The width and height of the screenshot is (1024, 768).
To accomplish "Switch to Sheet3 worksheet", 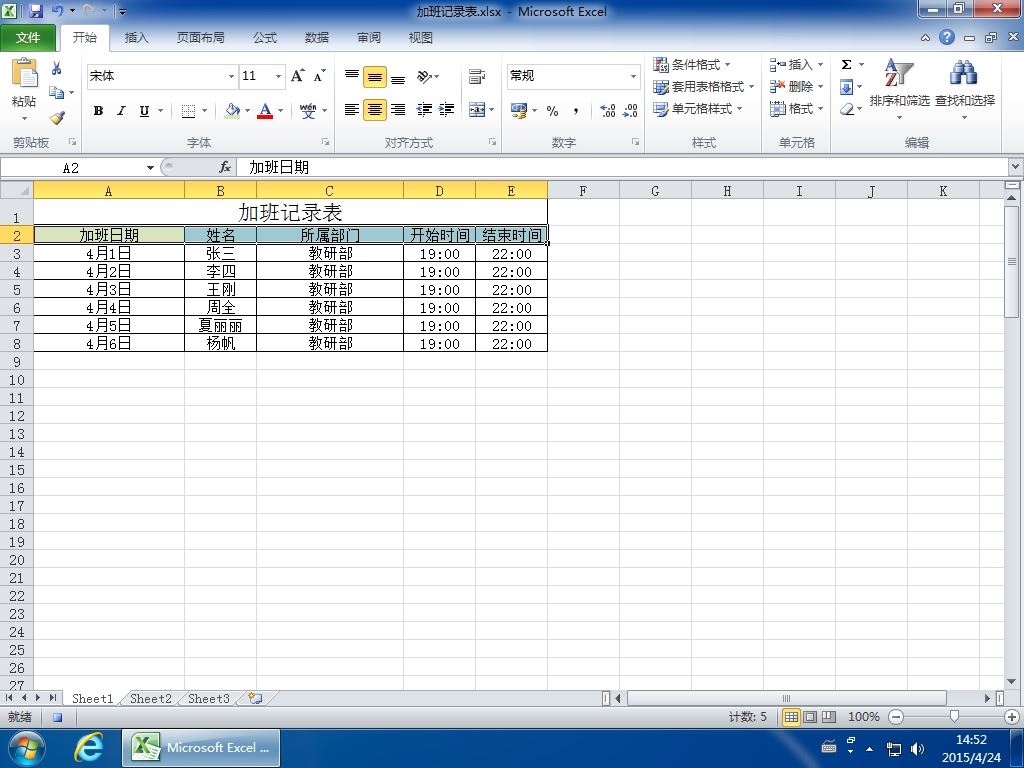I will (x=208, y=699).
